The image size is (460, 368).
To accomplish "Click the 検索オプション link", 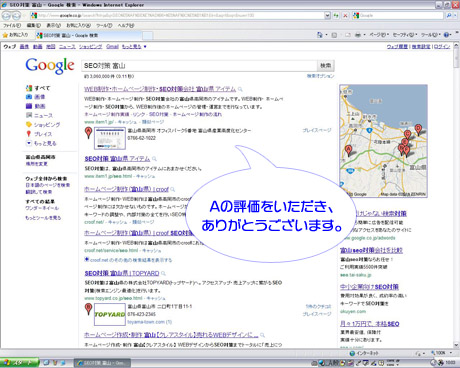I will pos(320,76).
